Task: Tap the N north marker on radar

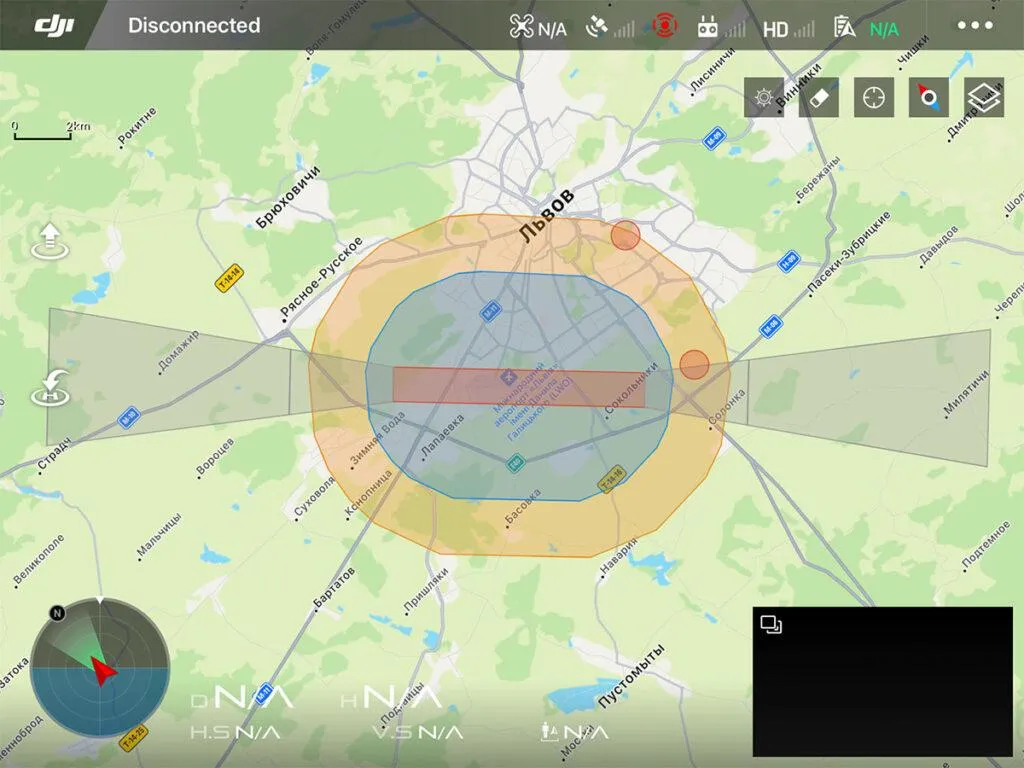Action: [x=57, y=613]
